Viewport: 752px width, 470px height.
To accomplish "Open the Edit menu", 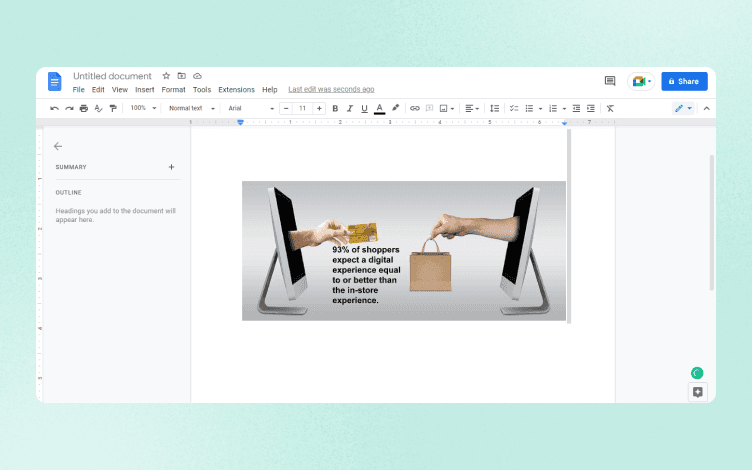I will [x=98, y=90].
